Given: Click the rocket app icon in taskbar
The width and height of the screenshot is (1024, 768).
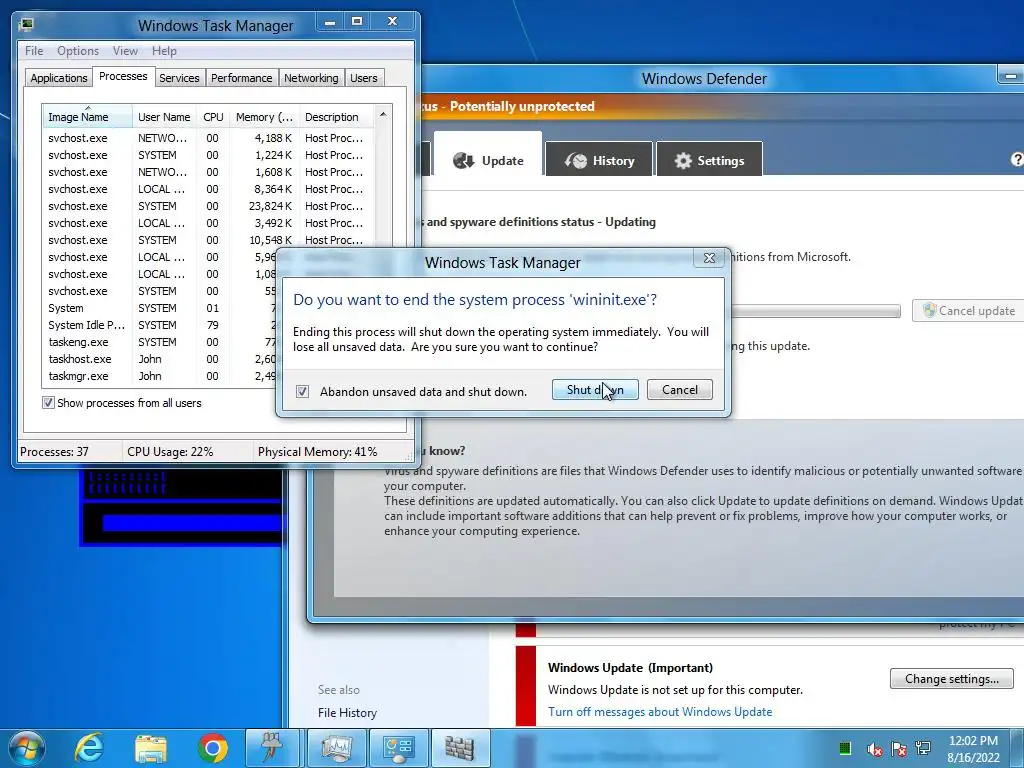Looking at the screenshot, I should pyautogui.click(x=272, y=748).
